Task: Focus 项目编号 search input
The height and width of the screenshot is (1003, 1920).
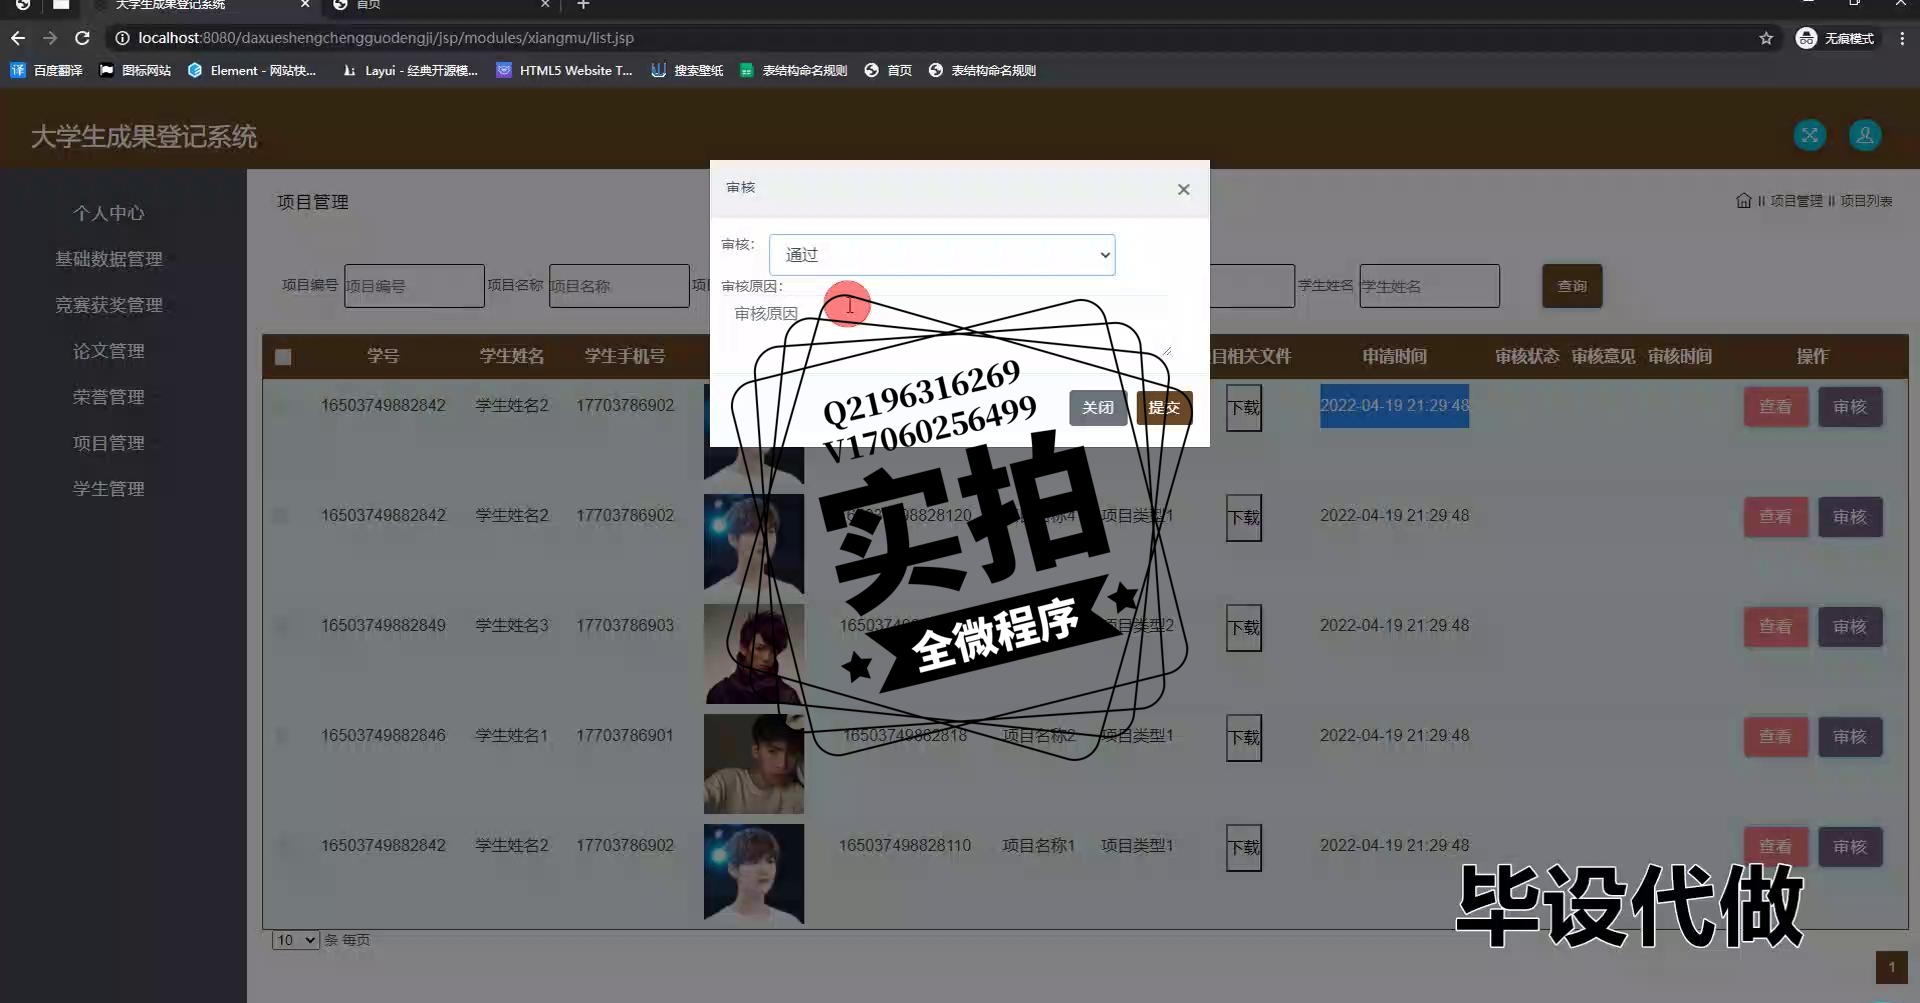Action: (414, 286)
